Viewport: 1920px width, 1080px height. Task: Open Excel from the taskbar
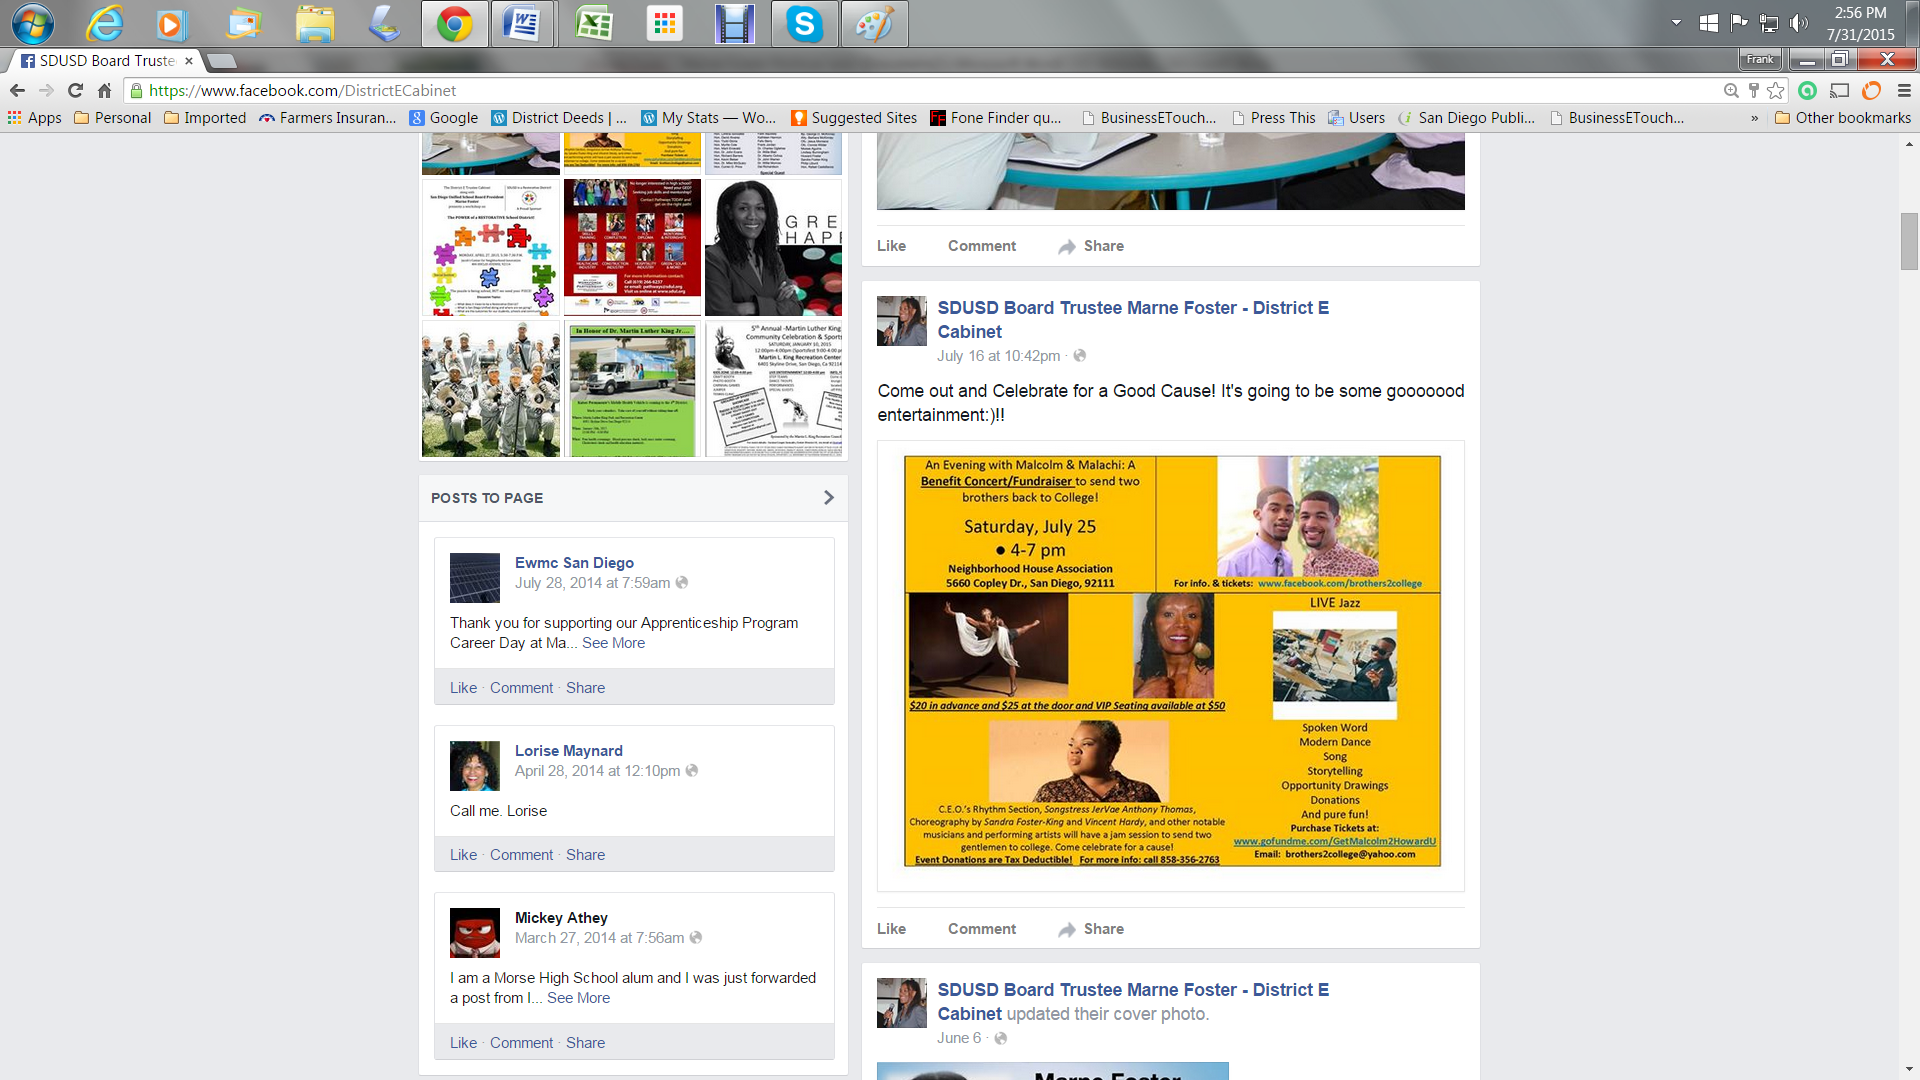594,24
